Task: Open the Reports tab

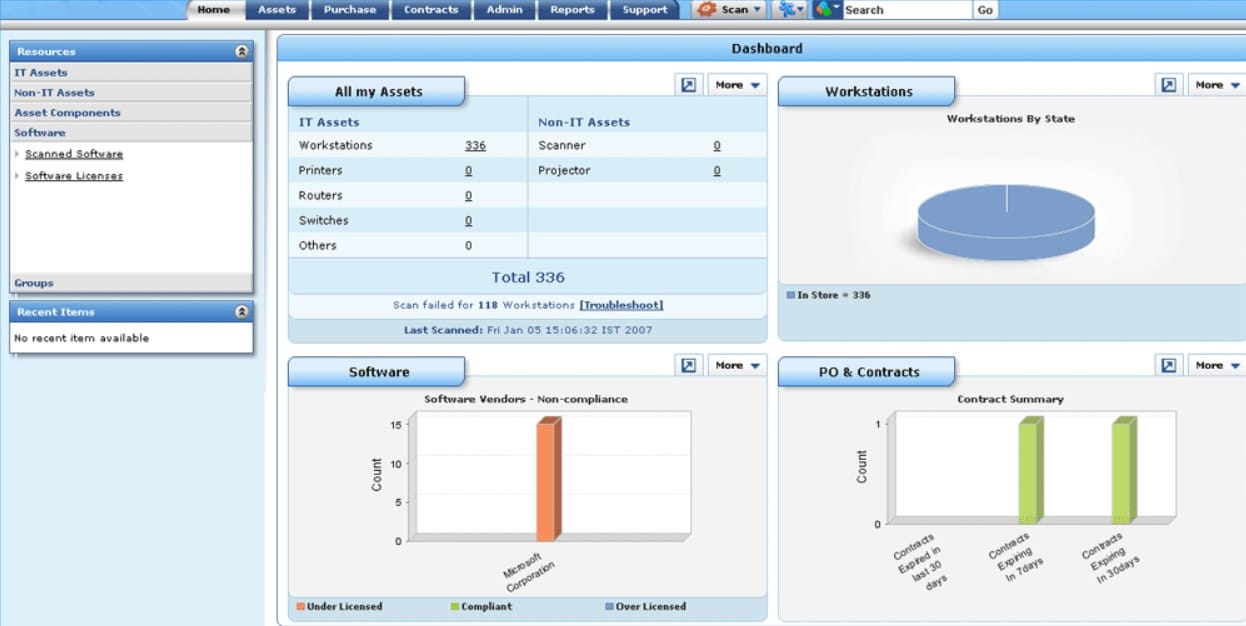Action: (572, 10)
